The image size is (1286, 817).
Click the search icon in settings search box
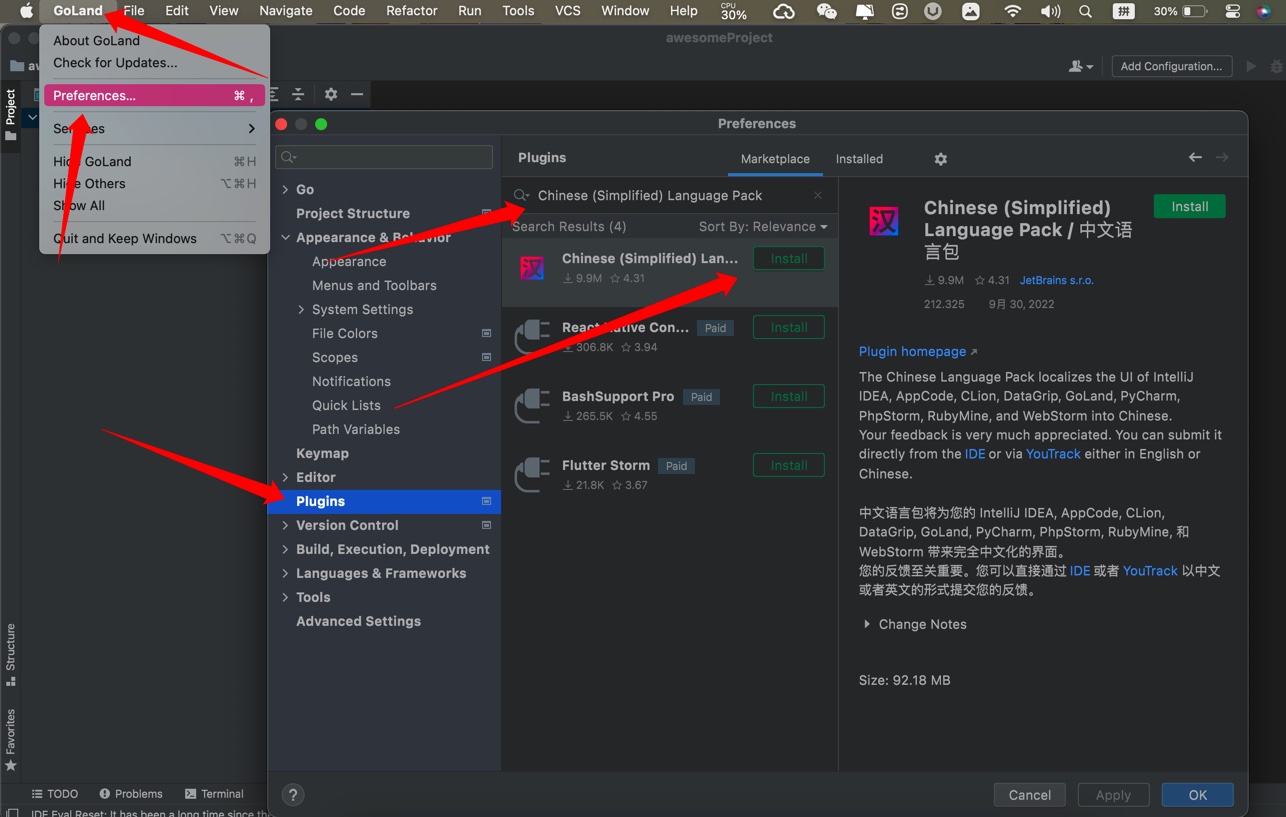point(289,157)
